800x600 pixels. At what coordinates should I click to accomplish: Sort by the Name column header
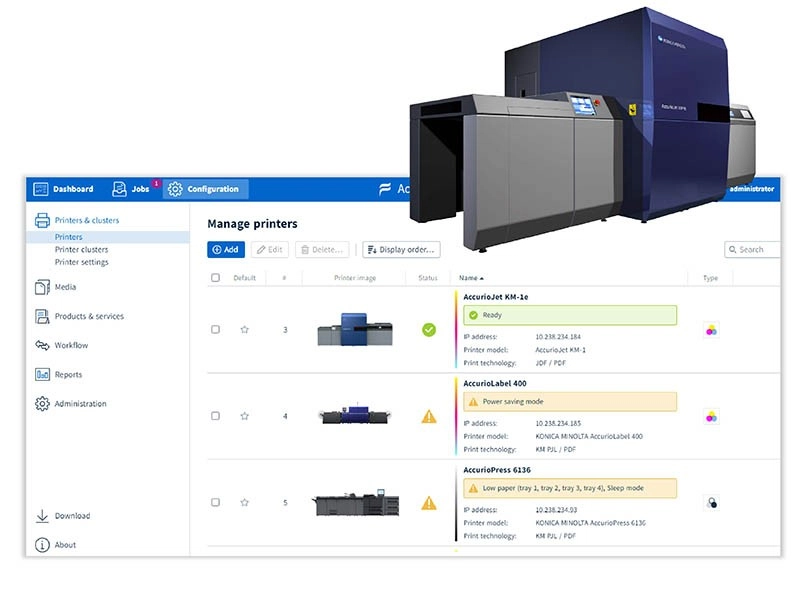470,278
